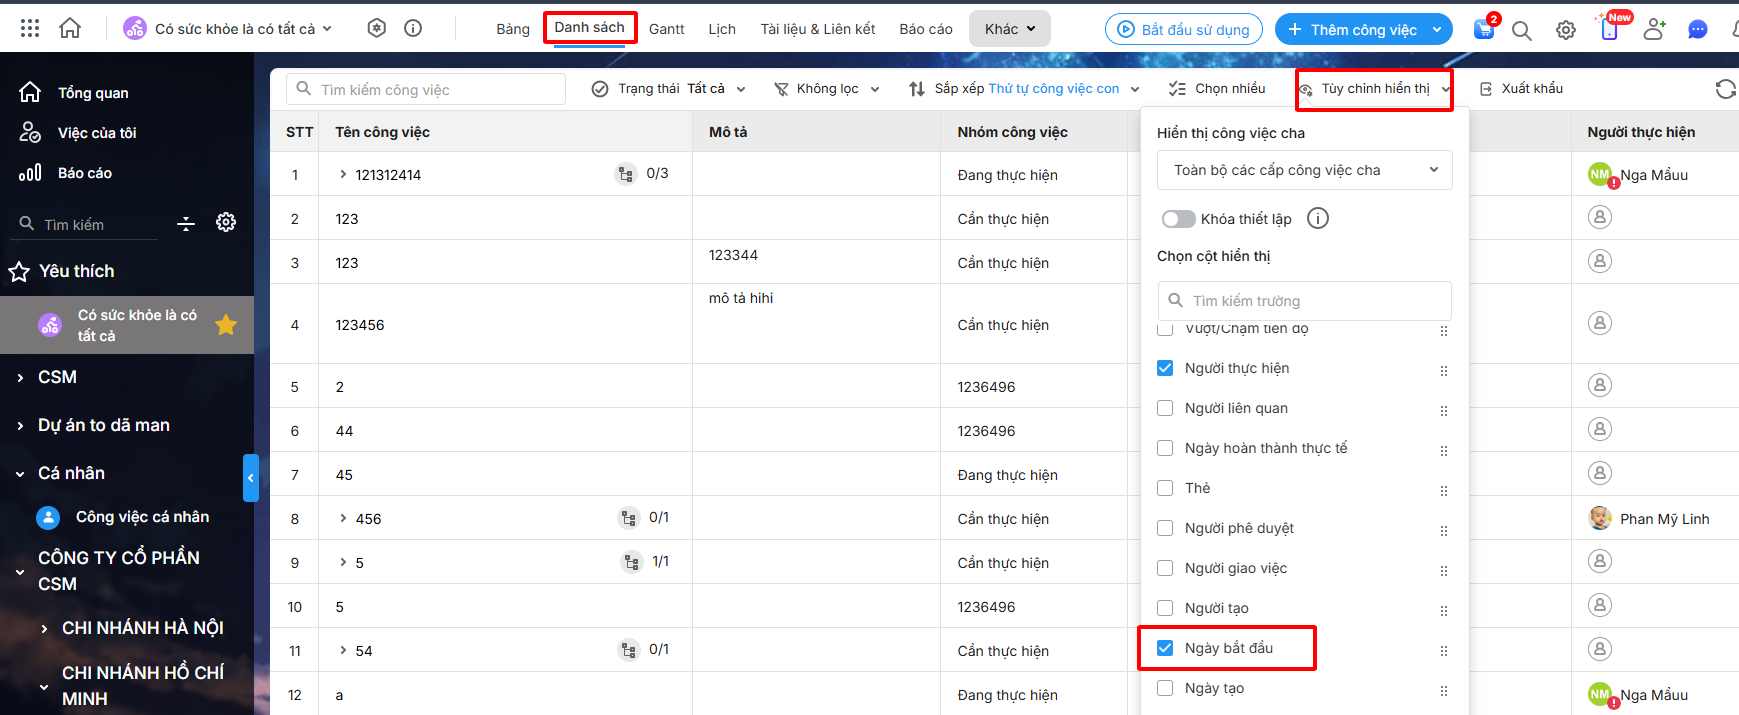This screenshot has width=1739, height=715.
Task: Check Ngày tạo column
Action: 1165,688
